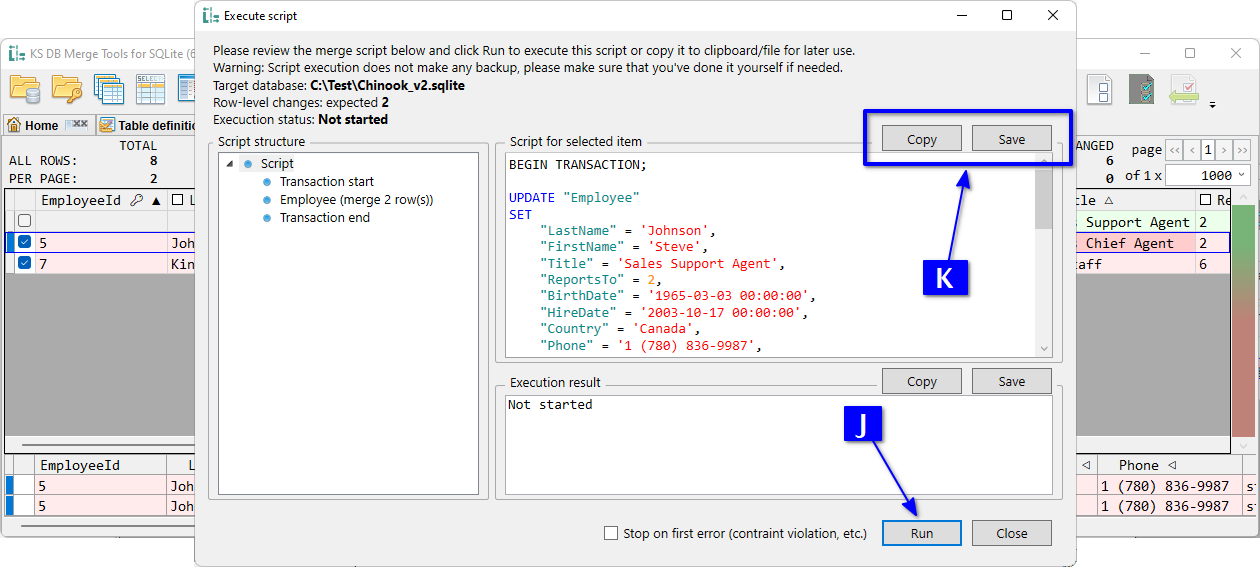Save the execution result
The image size is (1260, 567).
tap(1012, 381)
